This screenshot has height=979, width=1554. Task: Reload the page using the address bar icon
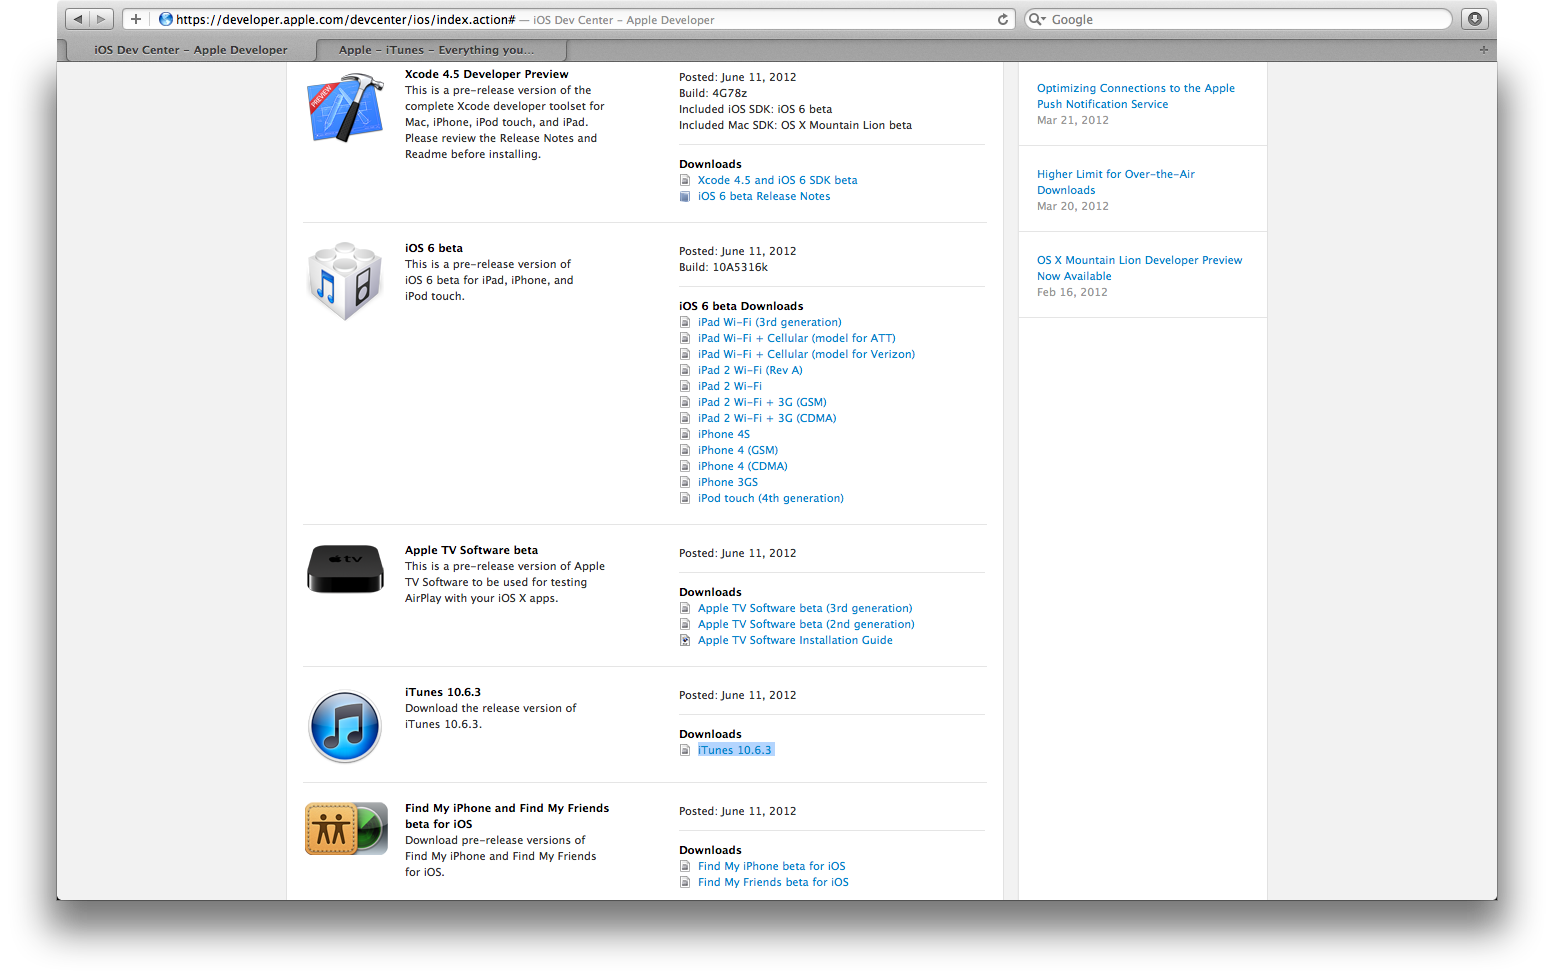(1003, 18)
